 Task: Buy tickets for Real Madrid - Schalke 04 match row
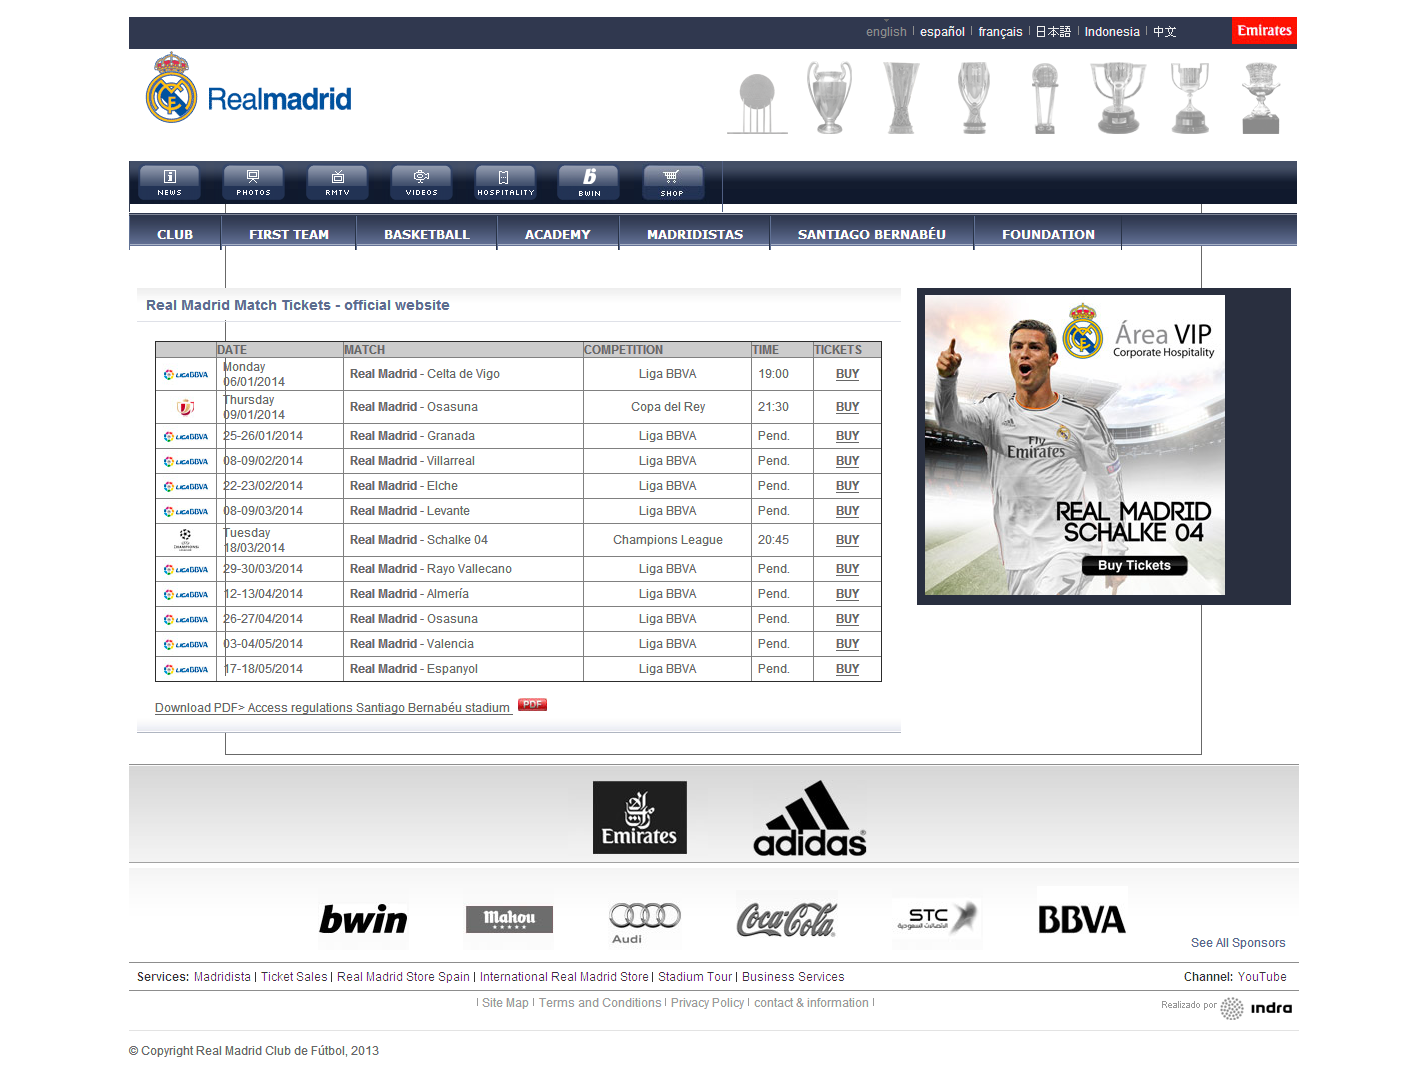click(x=847, y=540)
